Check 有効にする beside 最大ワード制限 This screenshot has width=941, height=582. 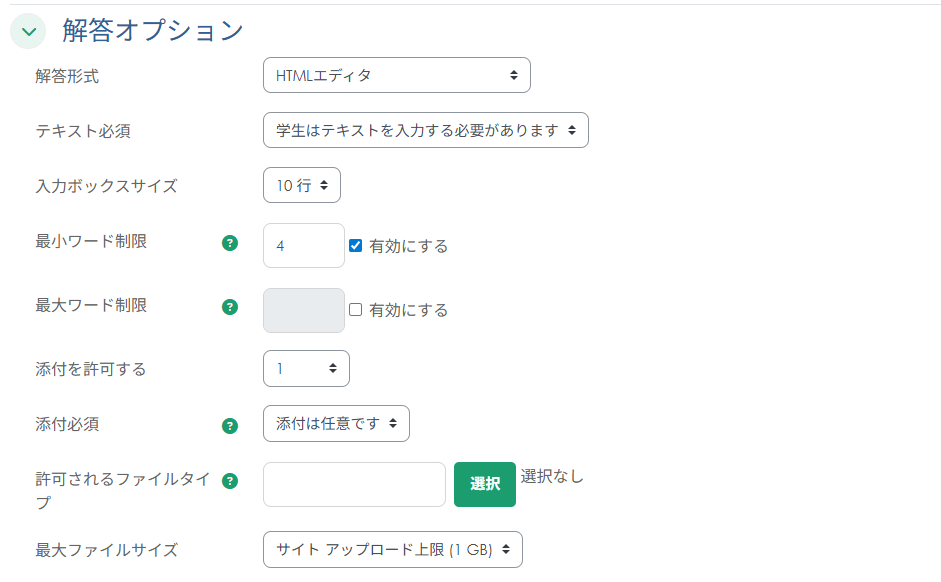point(356,310)
